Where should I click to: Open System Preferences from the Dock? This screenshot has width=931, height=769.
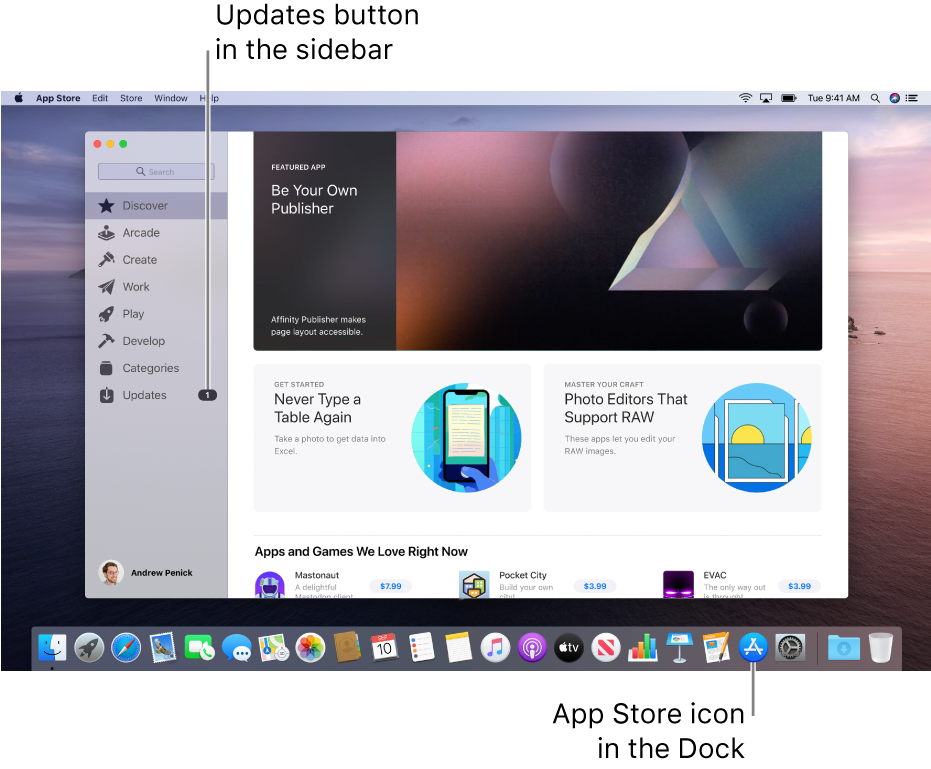click(790, 647)
